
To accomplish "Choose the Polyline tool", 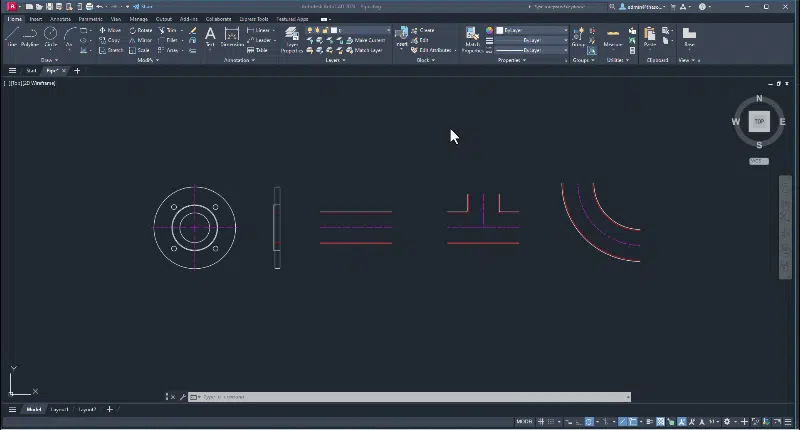I will click(30, 37).
